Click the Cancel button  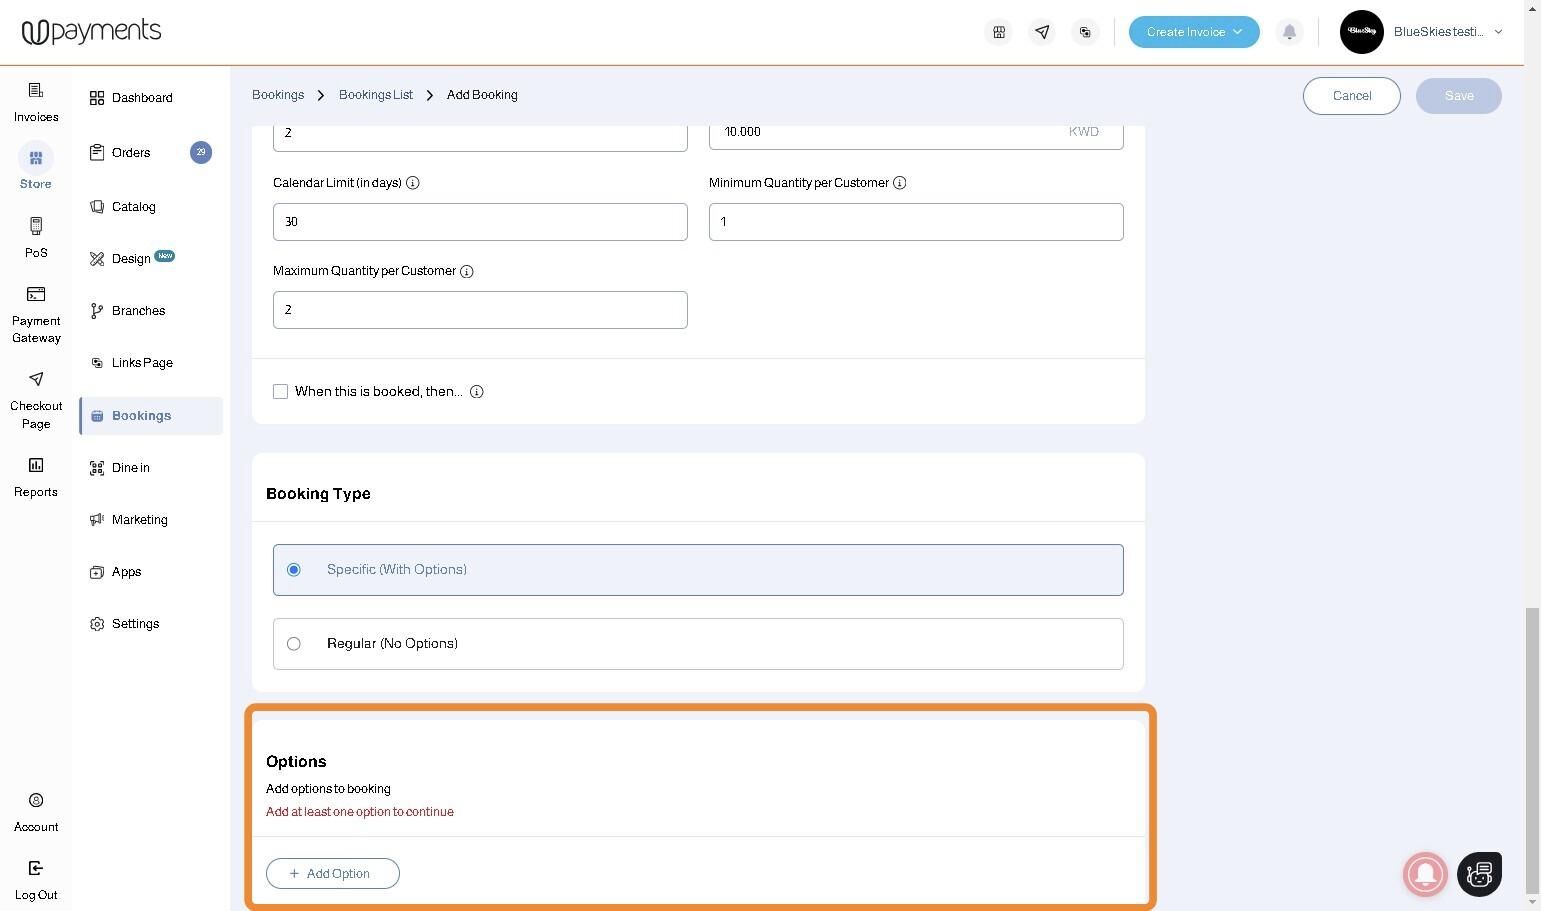(x=1351, y=96)
